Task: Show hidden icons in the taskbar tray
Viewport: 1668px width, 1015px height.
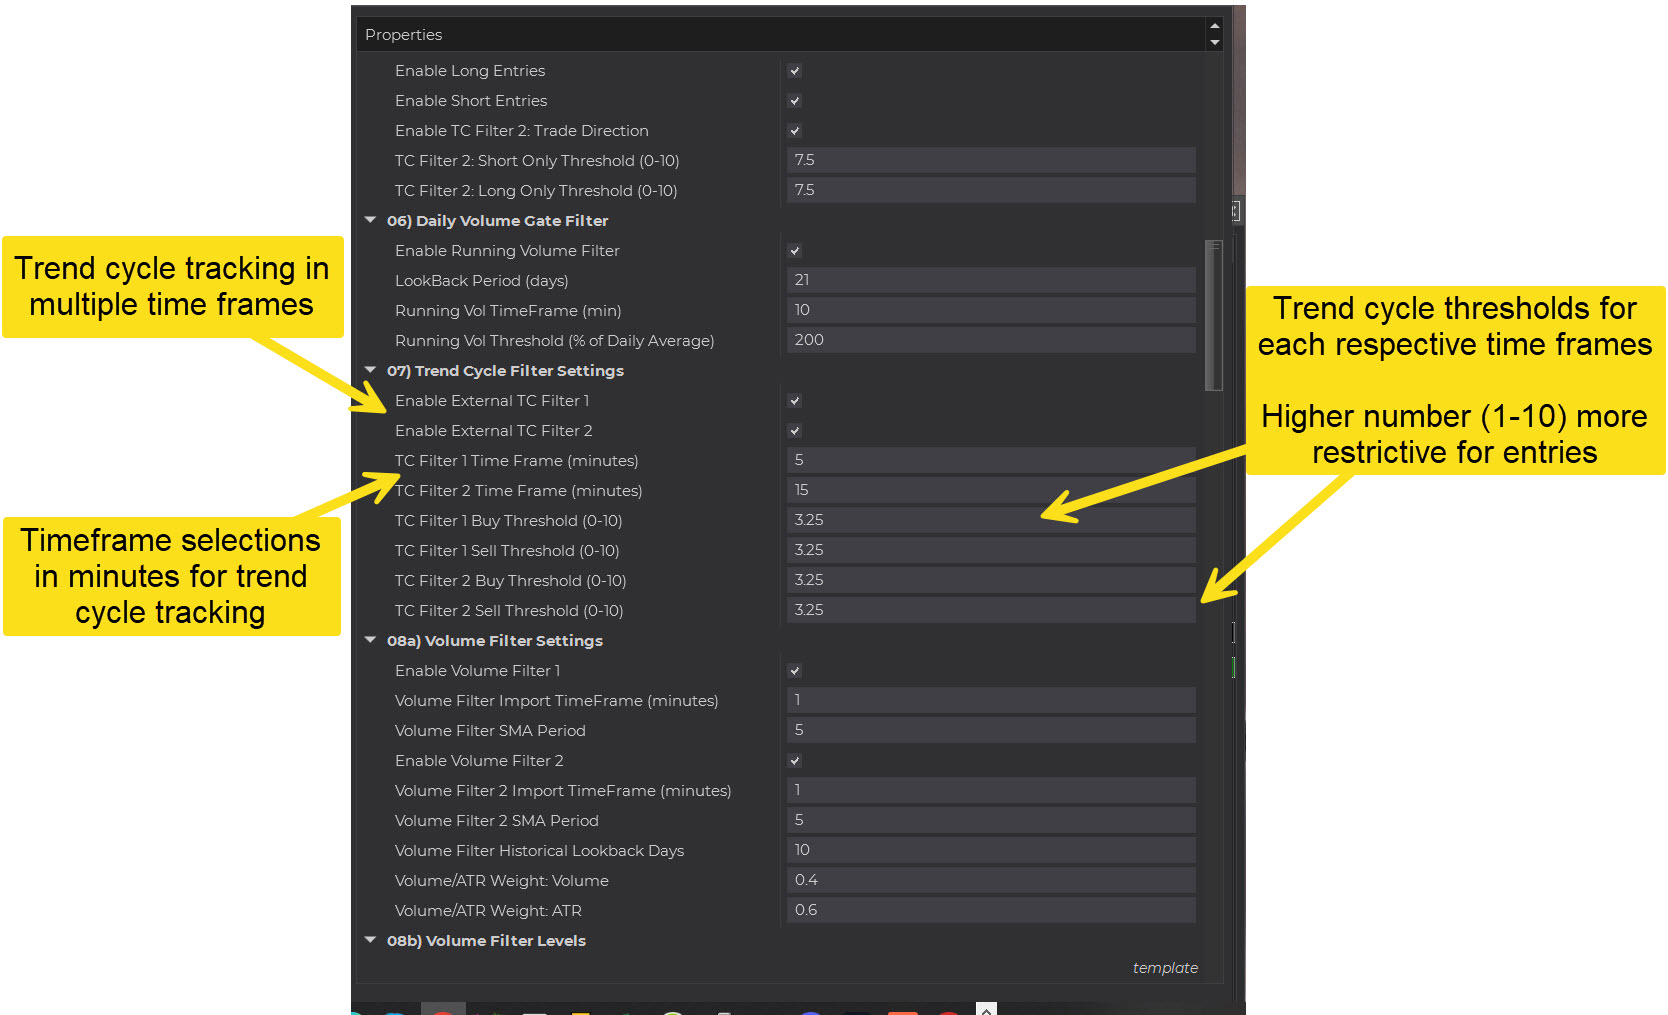Action: [x=986, y=1009]
